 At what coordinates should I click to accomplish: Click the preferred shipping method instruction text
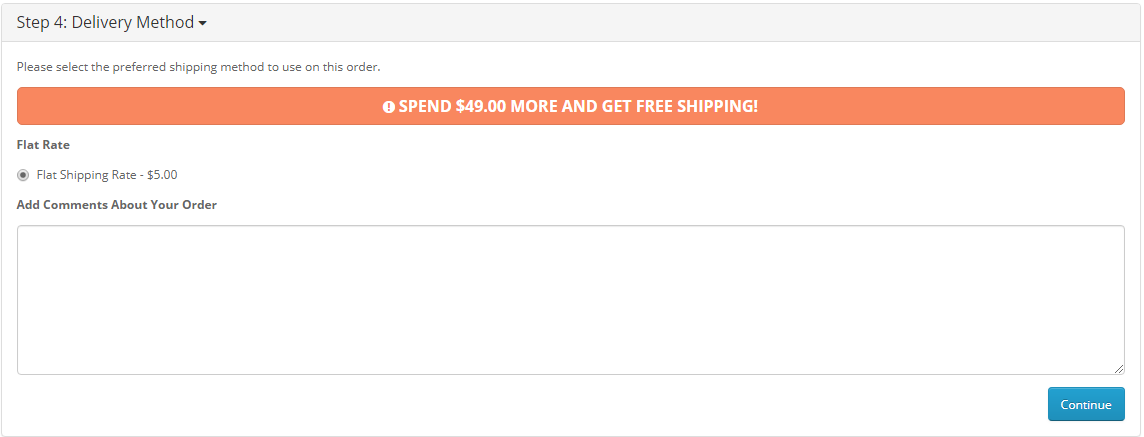click(x=198, y=67)
